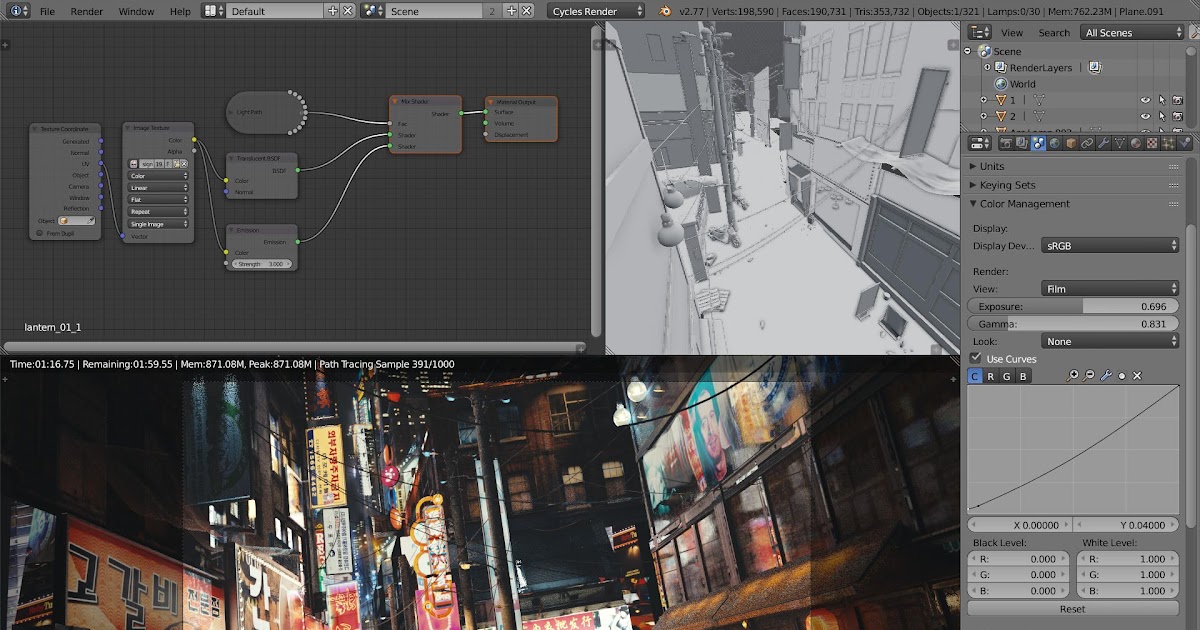This screenshot has width=1200, height=630.
Task: Select the Scene properties tab
Action: click(x=1038, y=143)
